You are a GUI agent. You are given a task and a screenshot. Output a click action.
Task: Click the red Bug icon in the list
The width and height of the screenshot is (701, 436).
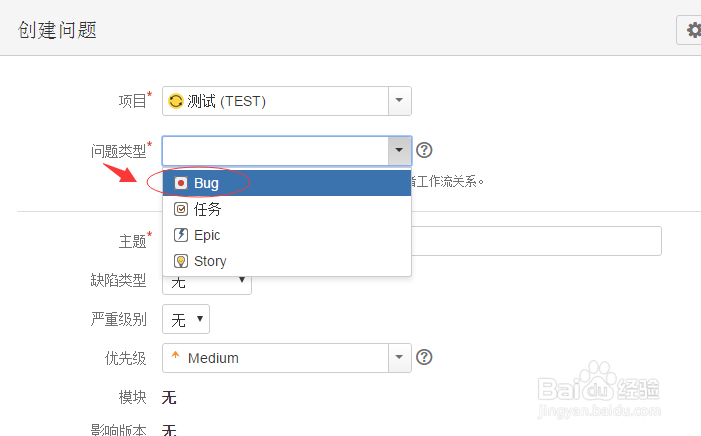(x=181, y=183)
